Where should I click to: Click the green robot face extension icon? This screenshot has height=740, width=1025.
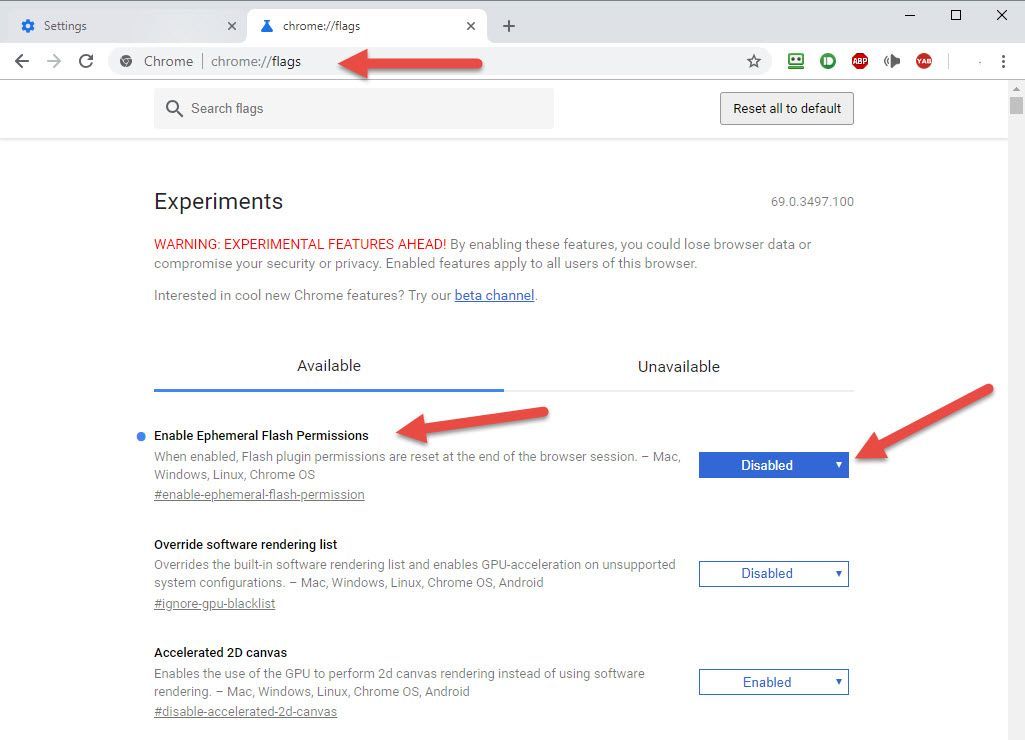pyautogui.click(x=796, y=61)
